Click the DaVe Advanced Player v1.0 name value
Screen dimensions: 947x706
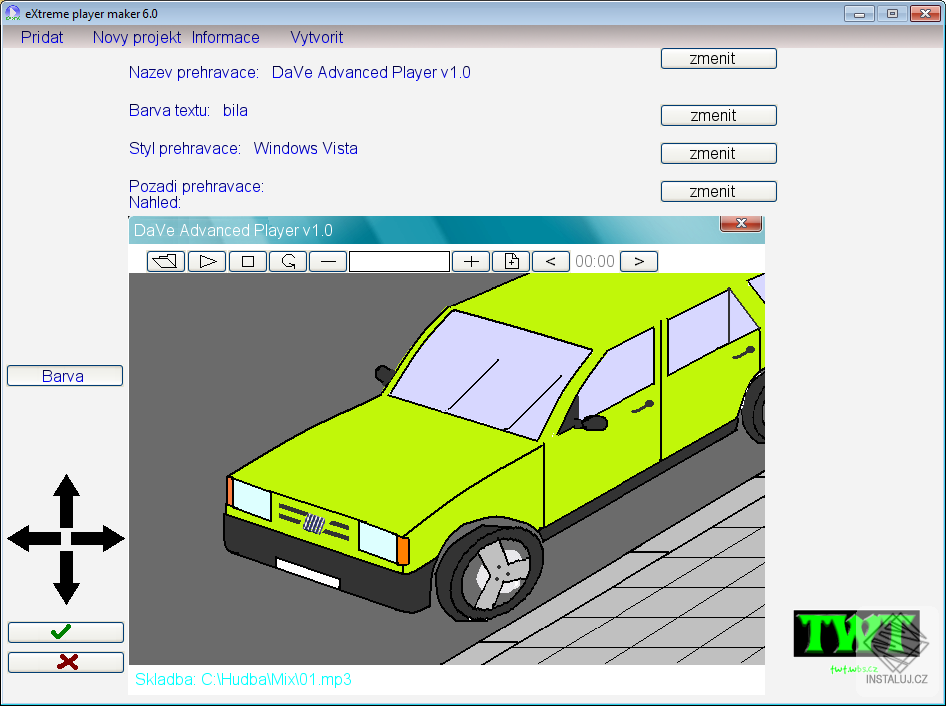click(371, 72)
